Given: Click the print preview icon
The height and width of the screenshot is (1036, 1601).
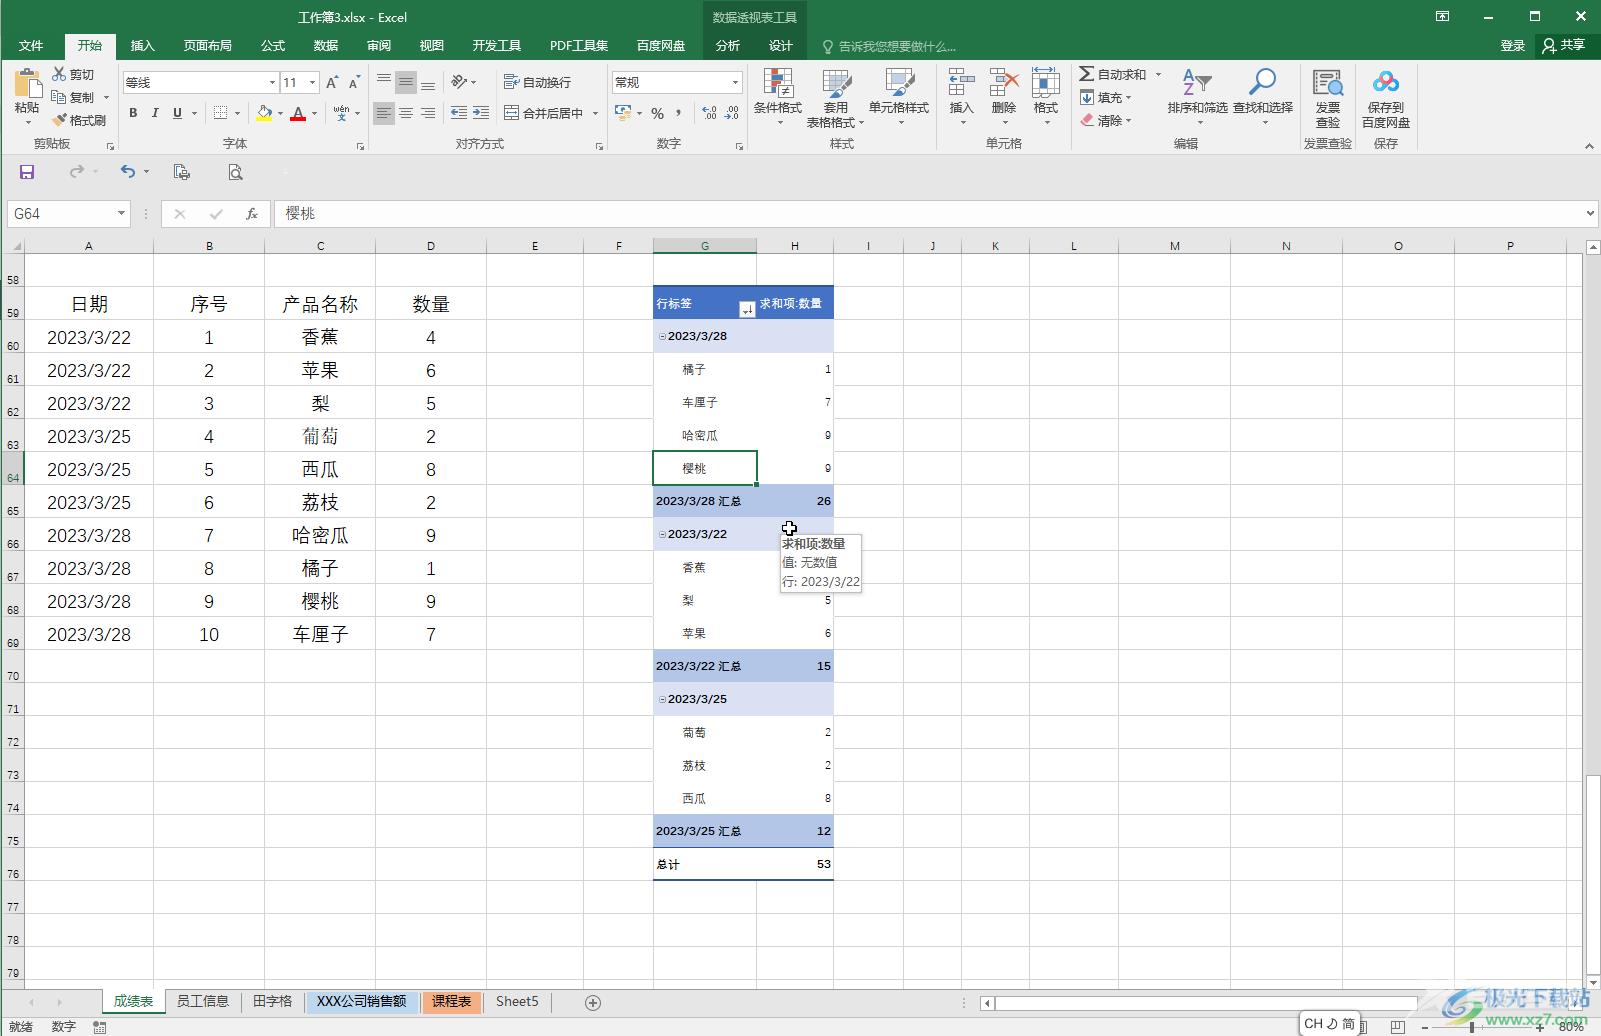Looking at the screenshot, I should [x=235, y=172].
